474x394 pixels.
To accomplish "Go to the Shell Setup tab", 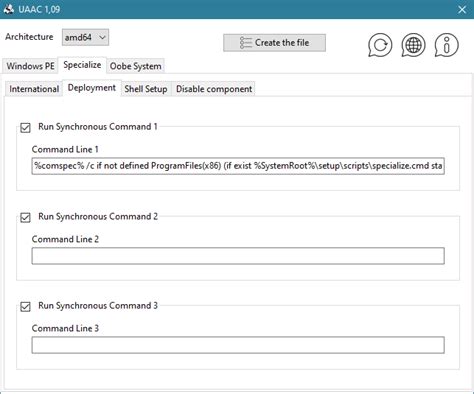I will pos(146,89).
